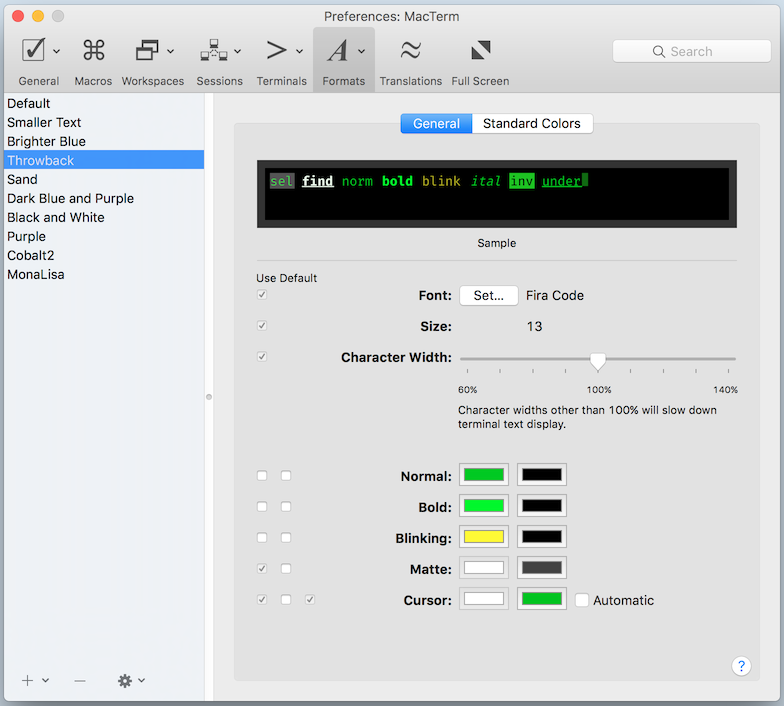
Task: Select the Cobalt2 format collection
Action: click(x=31, y=255)
